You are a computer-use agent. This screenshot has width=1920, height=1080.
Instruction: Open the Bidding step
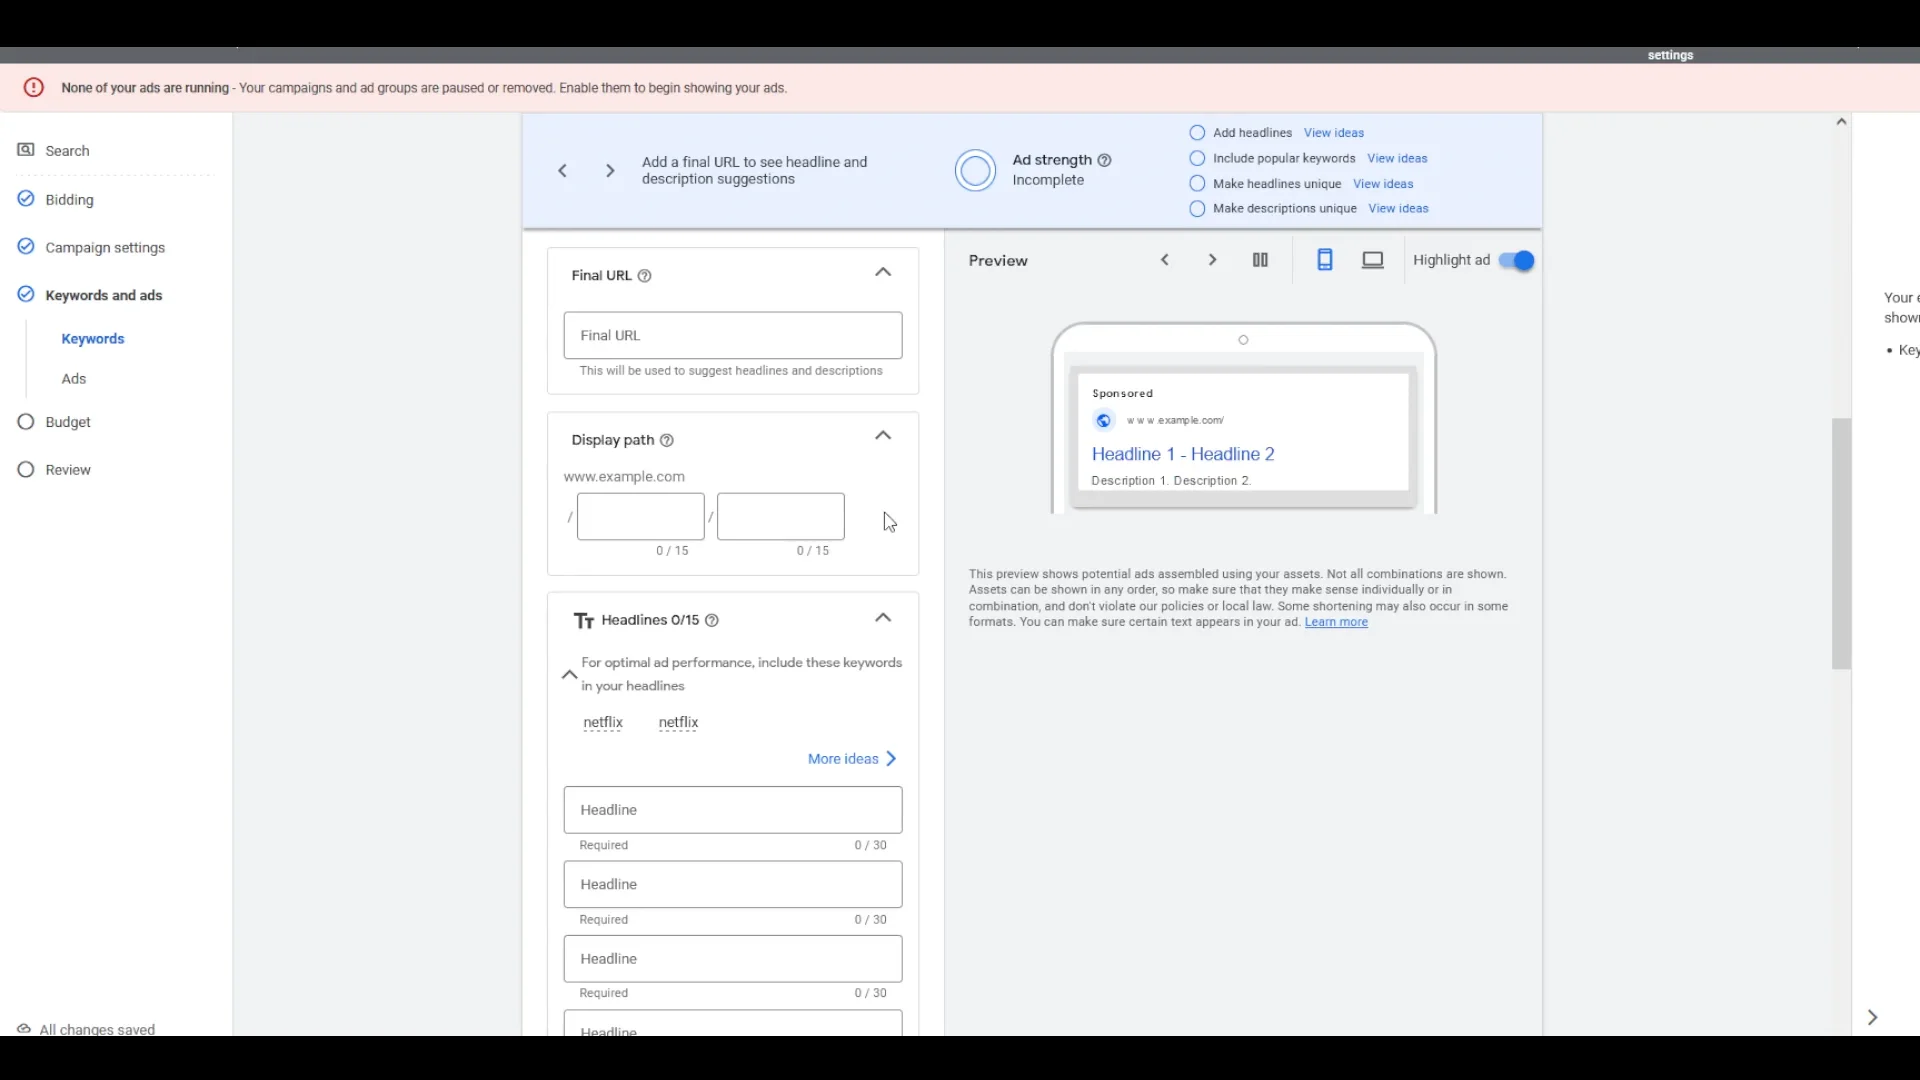[x=69, y=200]
